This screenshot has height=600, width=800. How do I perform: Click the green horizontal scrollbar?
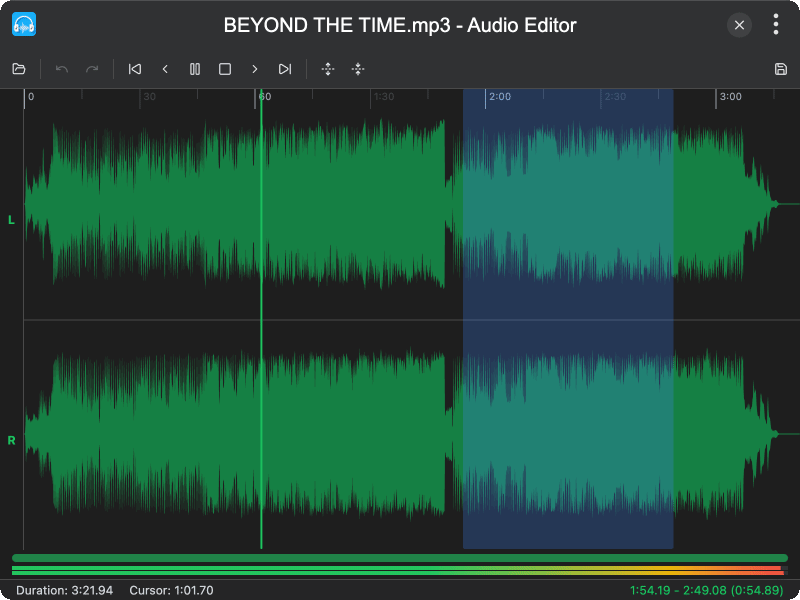pos(400,558)
